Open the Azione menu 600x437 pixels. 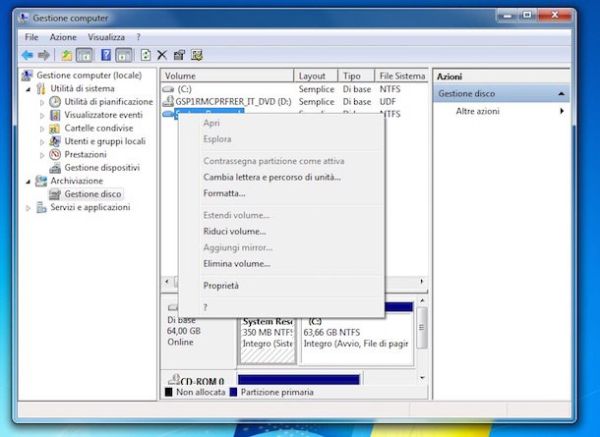click(x=64, y=36)
